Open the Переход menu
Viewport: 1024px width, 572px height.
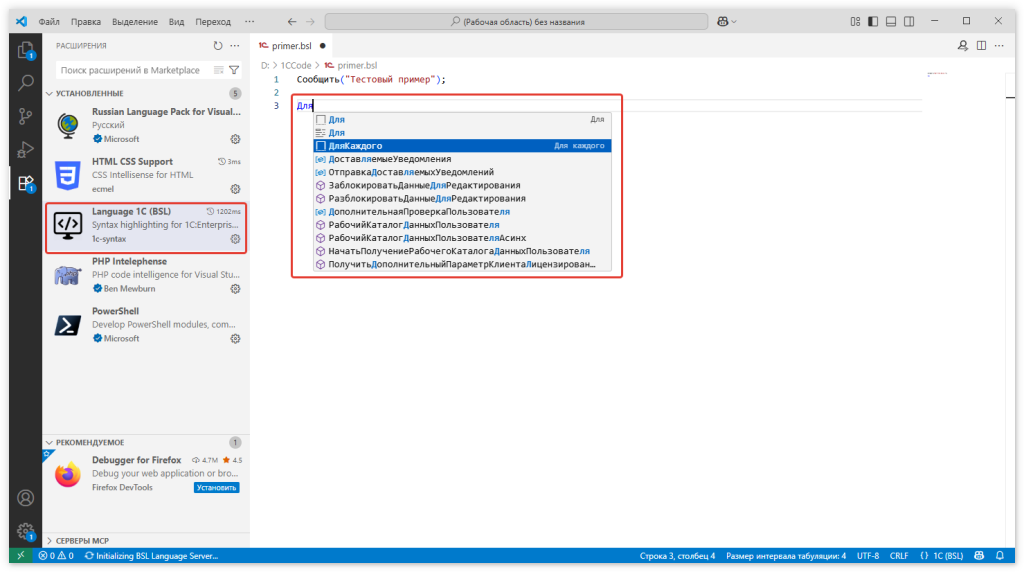coord(213,22)
